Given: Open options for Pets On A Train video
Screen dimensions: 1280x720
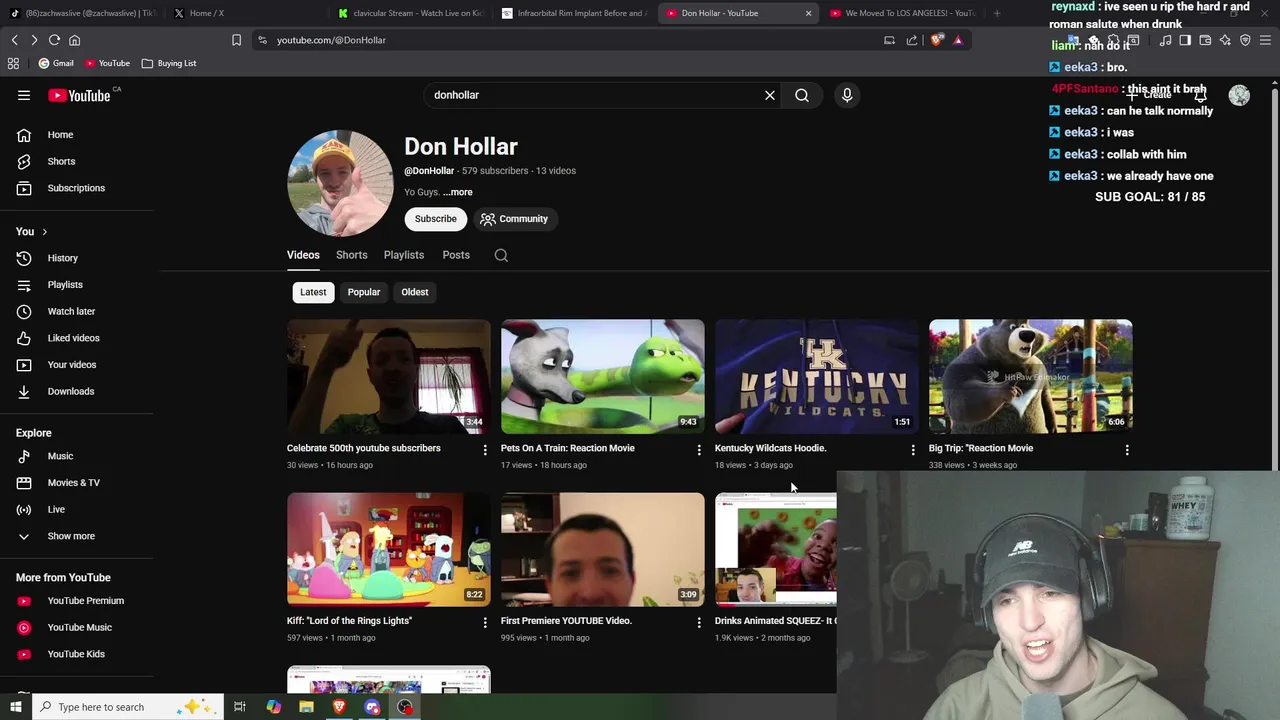Looking at the screenshot, I should (x=699, y=450).
